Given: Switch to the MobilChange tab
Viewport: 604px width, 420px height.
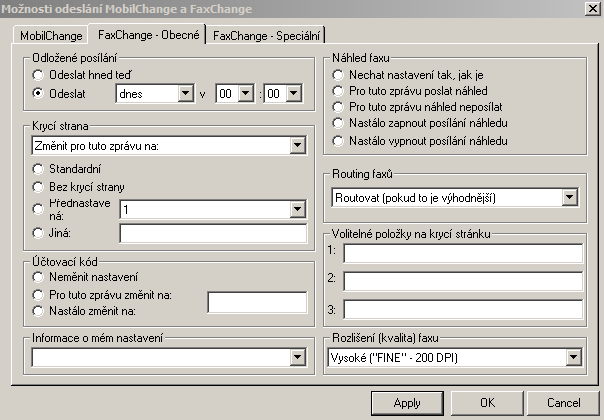Looking at the screenshot, I should coord(51,36).
